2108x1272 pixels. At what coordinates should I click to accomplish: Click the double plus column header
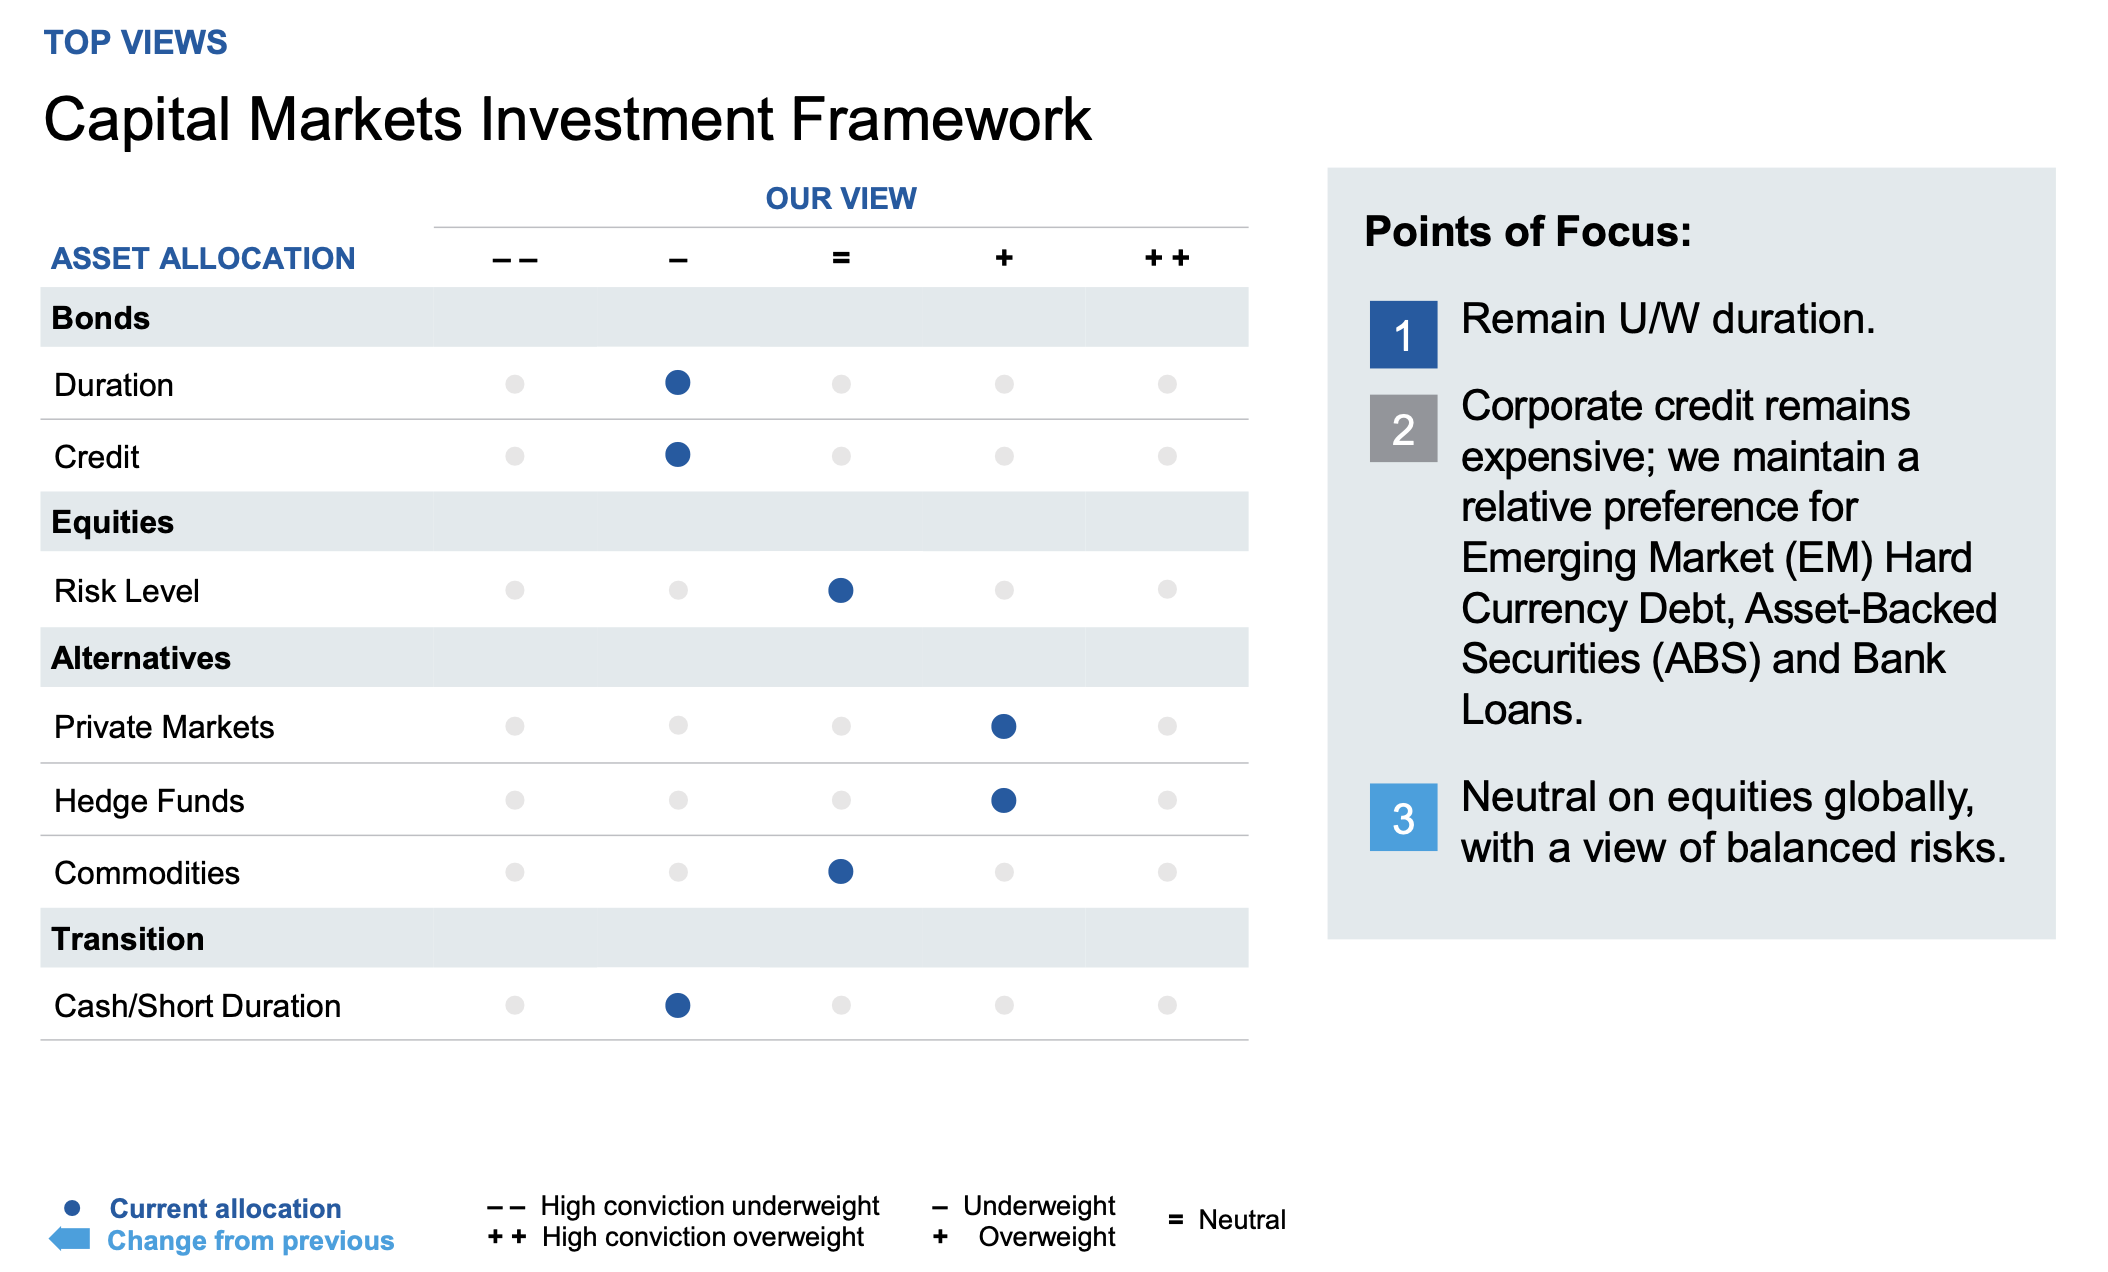pyautogui.click(x=1166, y=258)
